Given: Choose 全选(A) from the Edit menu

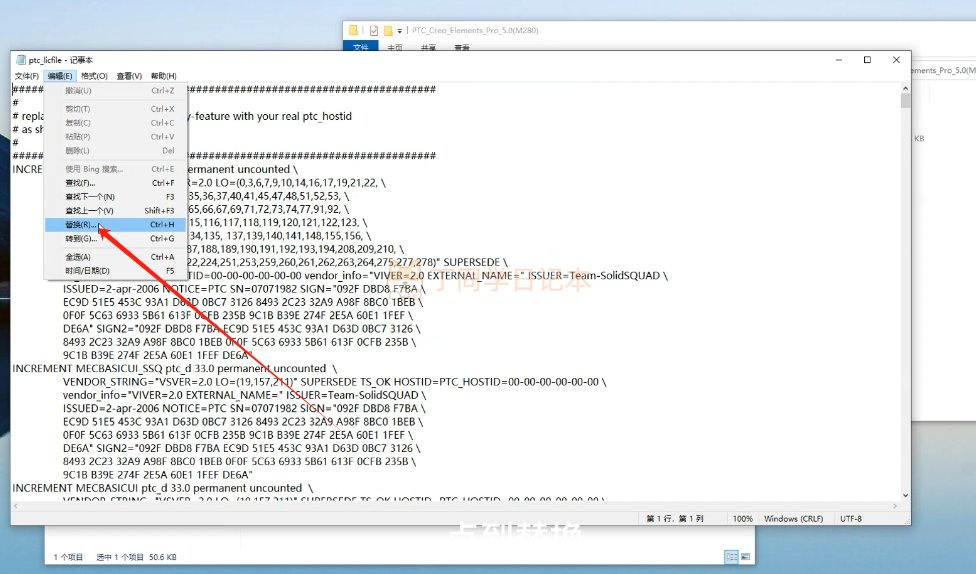Looking at the screenshot, I should point(115,256).
